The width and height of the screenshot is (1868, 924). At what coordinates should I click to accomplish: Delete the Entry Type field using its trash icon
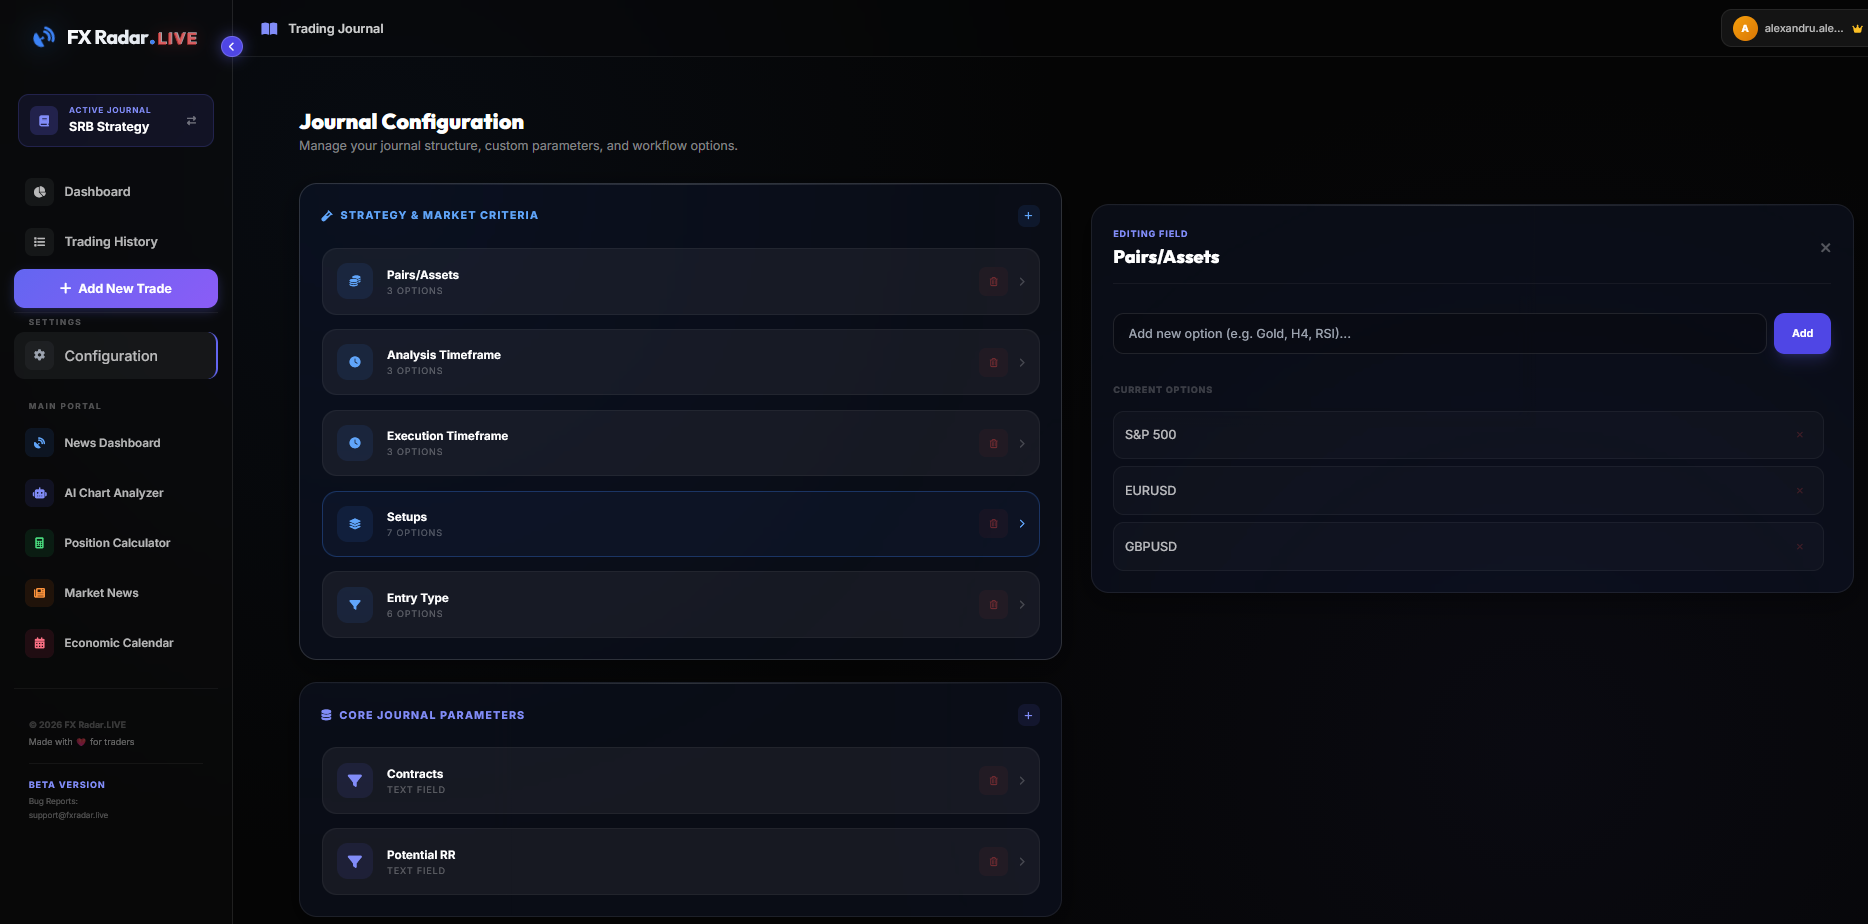[x=993, y=604]
